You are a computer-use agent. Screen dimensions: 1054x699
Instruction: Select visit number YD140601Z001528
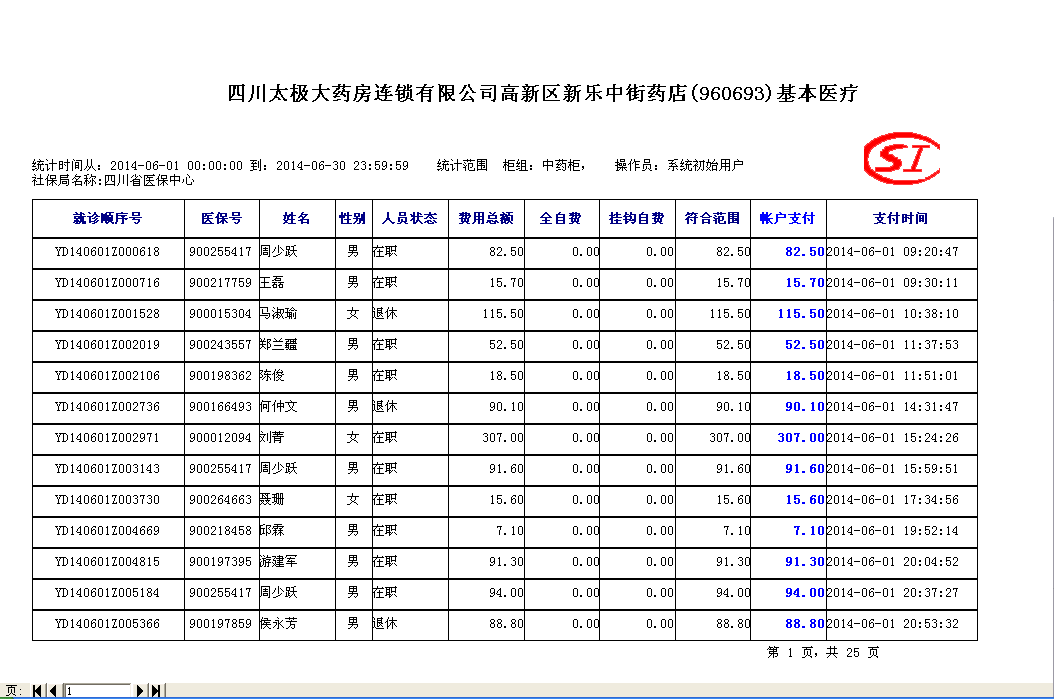[108, 314]
